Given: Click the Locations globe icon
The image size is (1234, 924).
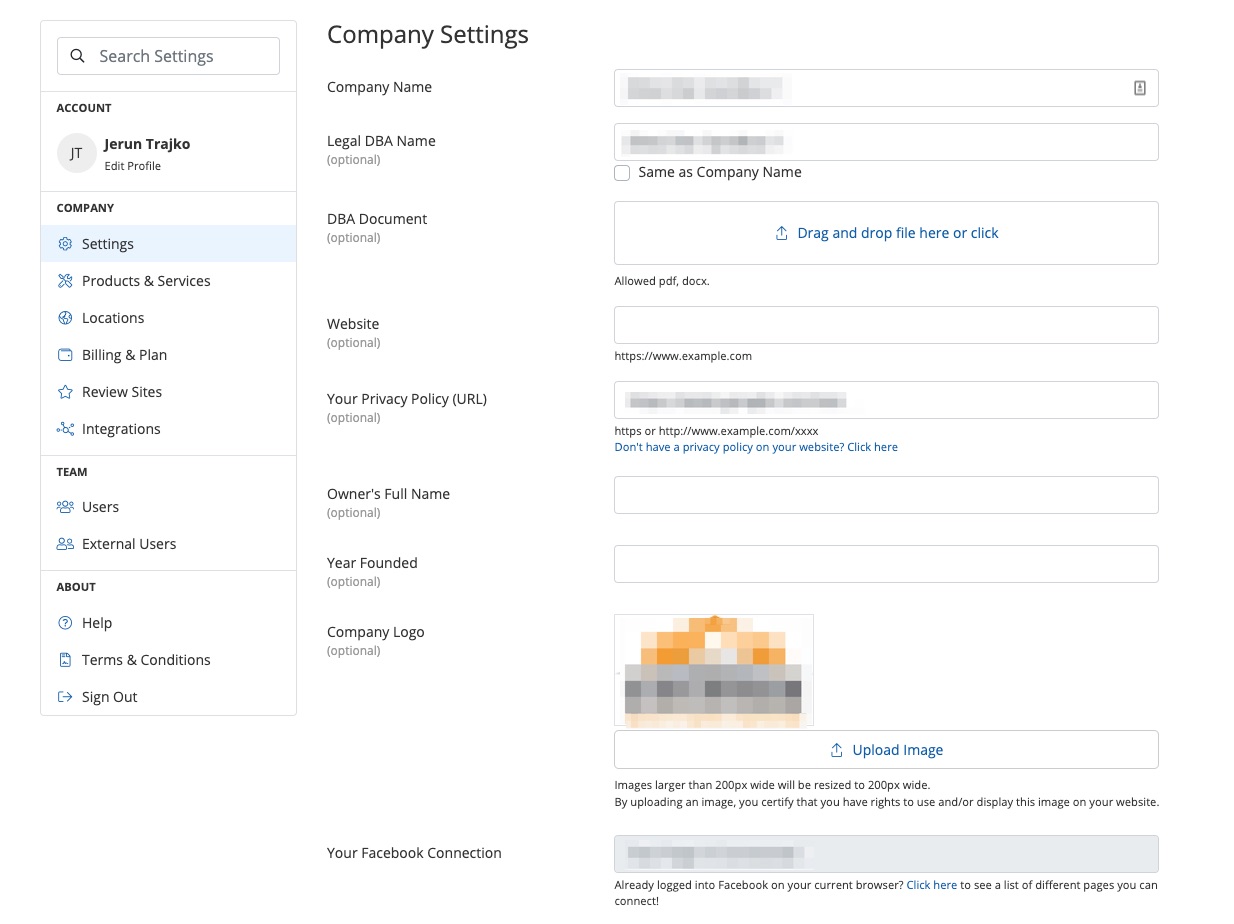Looking at the screenshot, I should point(65,318).
